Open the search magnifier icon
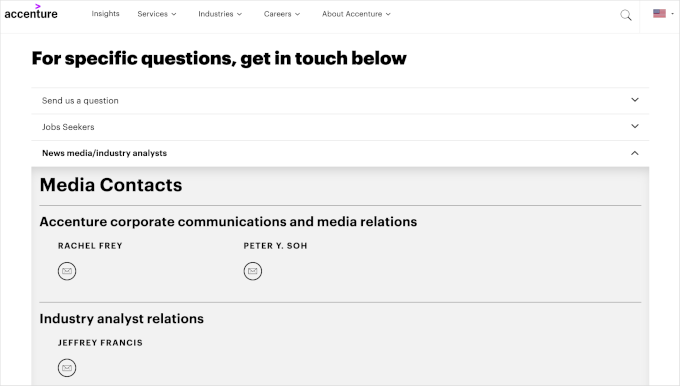Screen dimensions: 680x386 [625, 15]
